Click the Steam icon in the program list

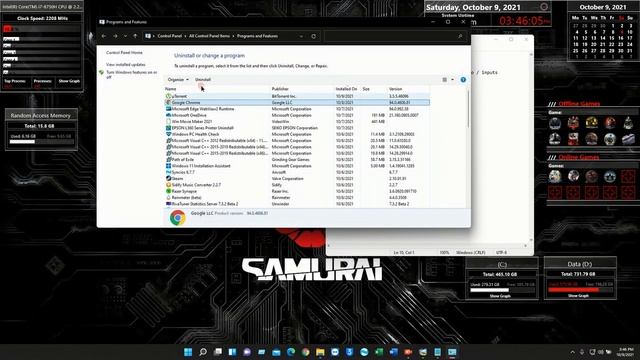[x=168, y=178]
